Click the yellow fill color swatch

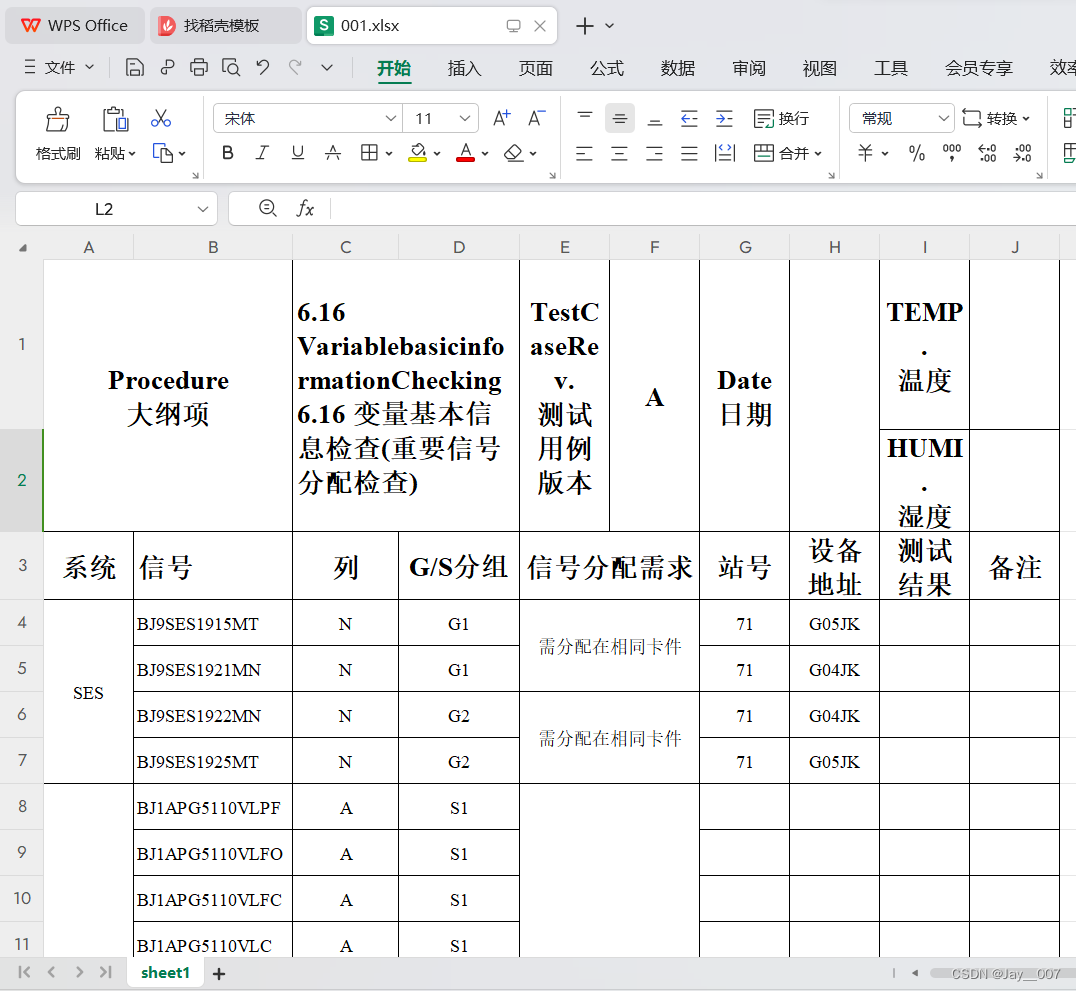[417, 152]
